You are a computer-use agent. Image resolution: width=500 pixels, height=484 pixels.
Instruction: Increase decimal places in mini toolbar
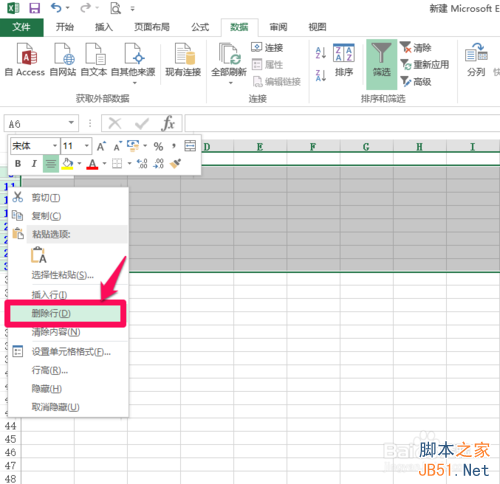click(142, 163)
